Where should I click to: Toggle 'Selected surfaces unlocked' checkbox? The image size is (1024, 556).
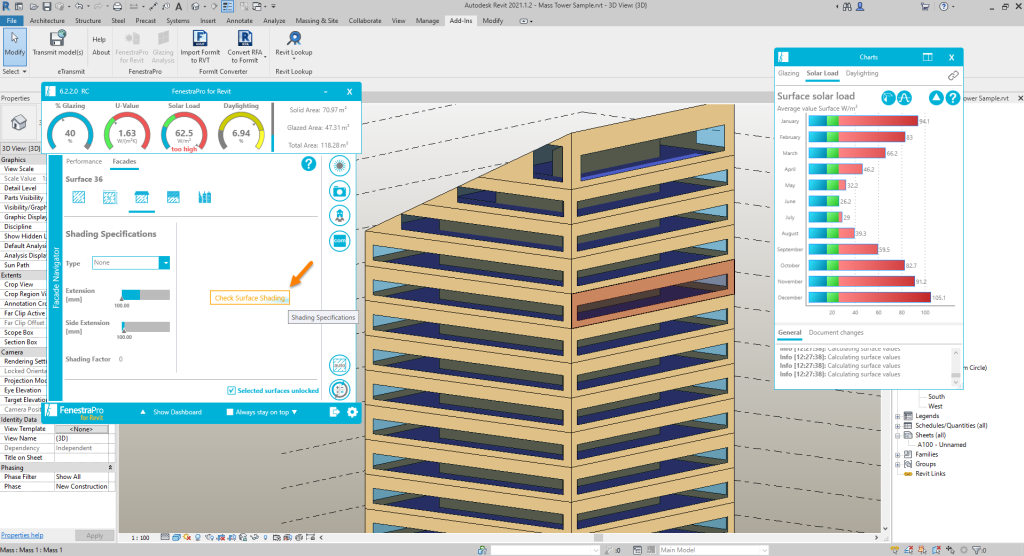tap(231, 391)
